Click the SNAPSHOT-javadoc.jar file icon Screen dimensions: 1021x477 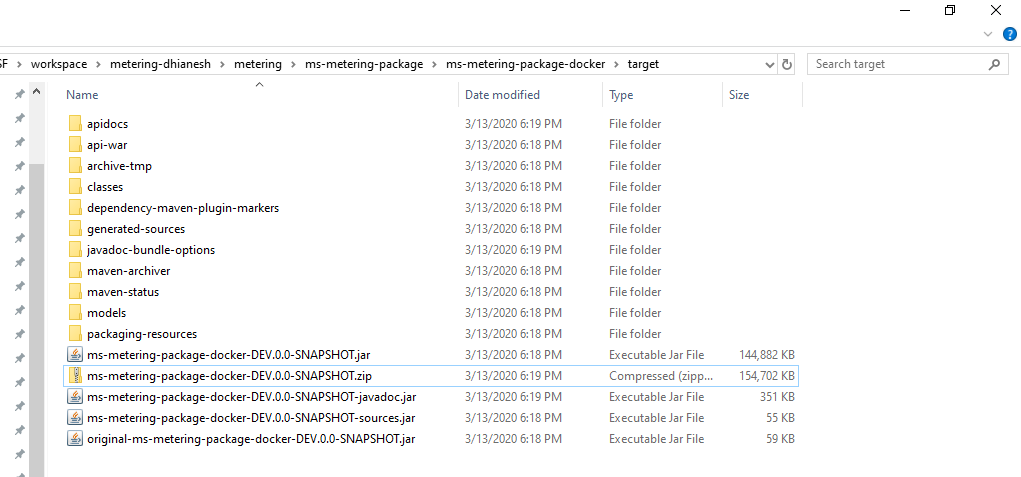75,397
